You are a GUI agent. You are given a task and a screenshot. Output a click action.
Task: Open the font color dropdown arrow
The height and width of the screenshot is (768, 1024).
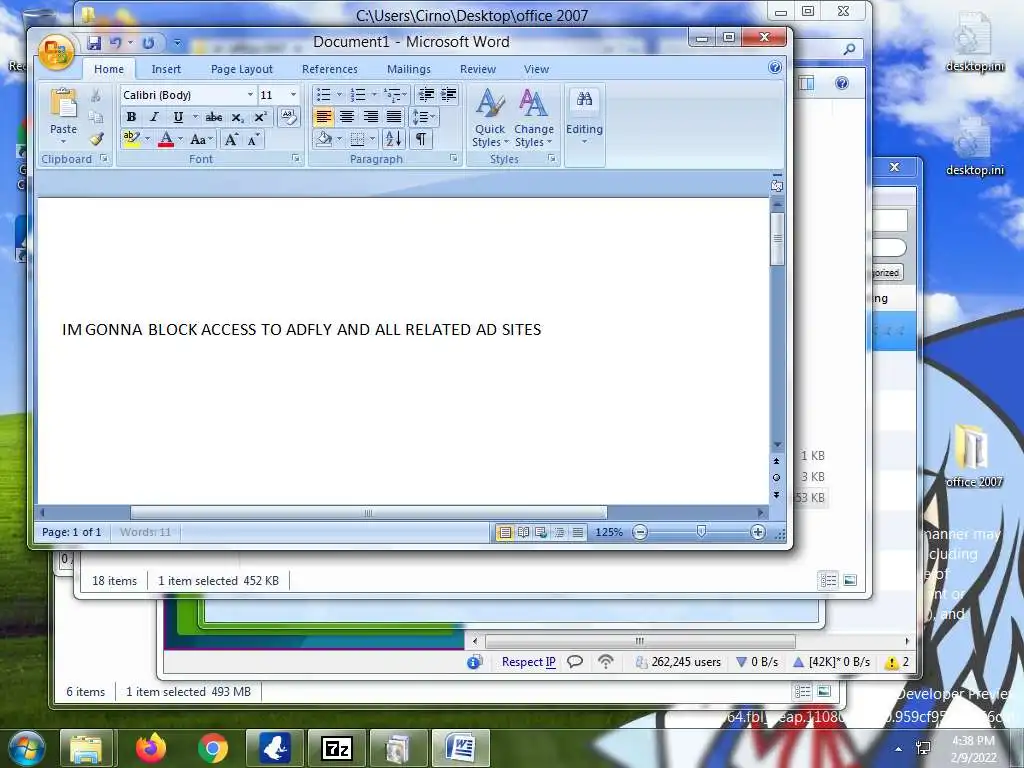180,139
